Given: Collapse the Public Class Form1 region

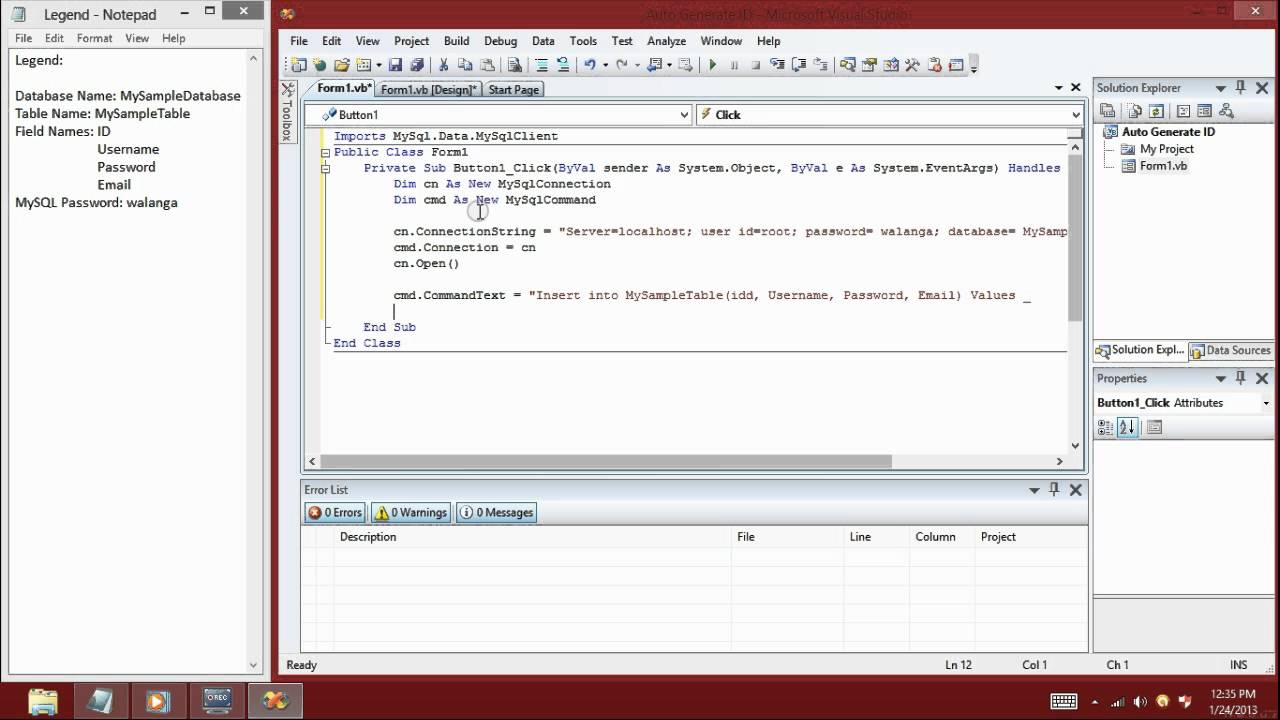Looking at the screenshot, I should [325, 153].
